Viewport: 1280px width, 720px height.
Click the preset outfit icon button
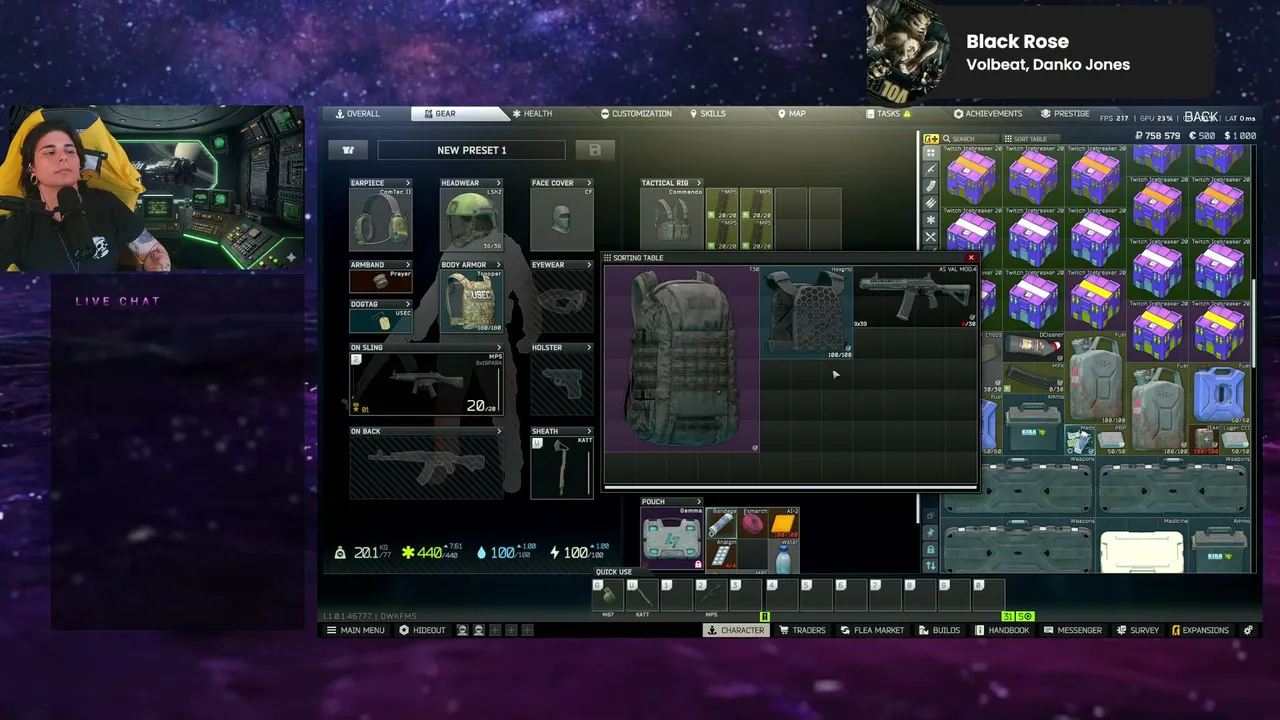coord(349,150)
